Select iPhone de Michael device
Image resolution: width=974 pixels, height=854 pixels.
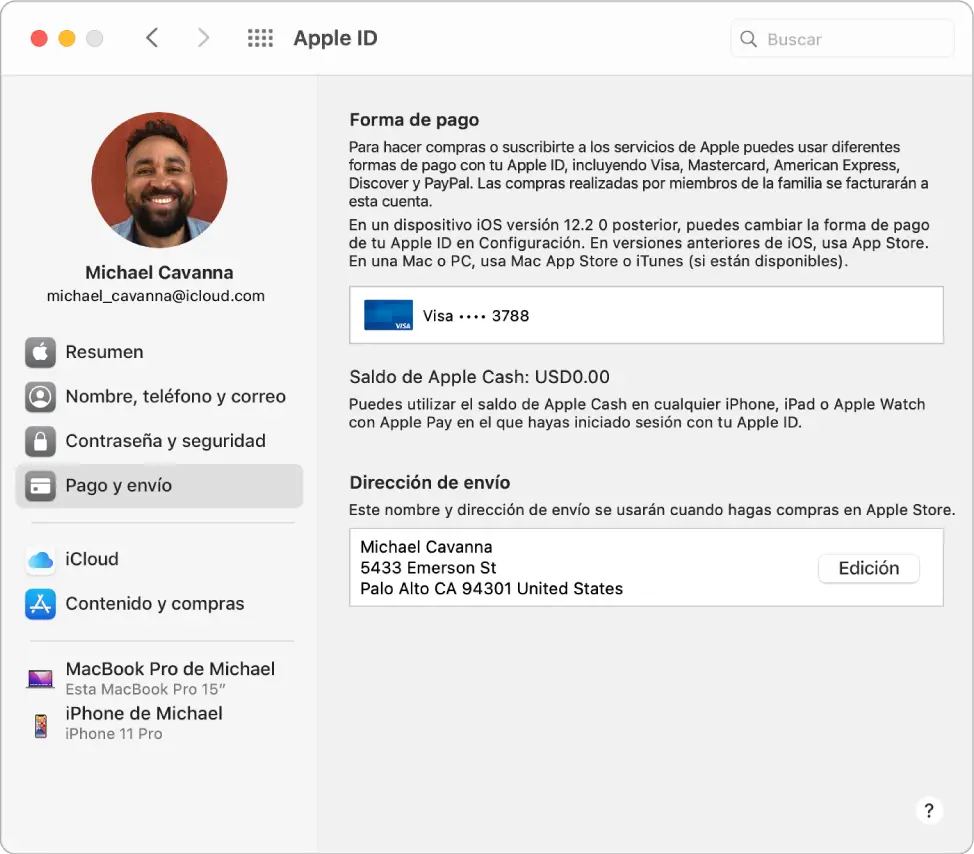click(159, 723)
